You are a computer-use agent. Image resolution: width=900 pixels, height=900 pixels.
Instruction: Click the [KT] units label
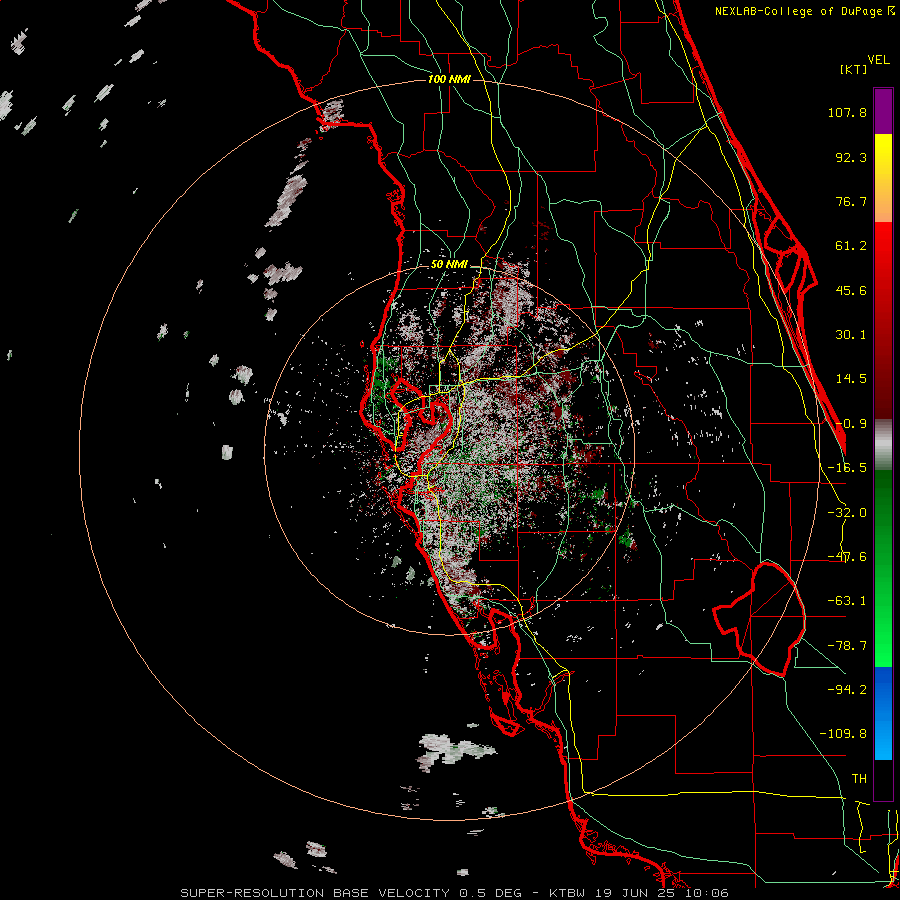point(853,69)
